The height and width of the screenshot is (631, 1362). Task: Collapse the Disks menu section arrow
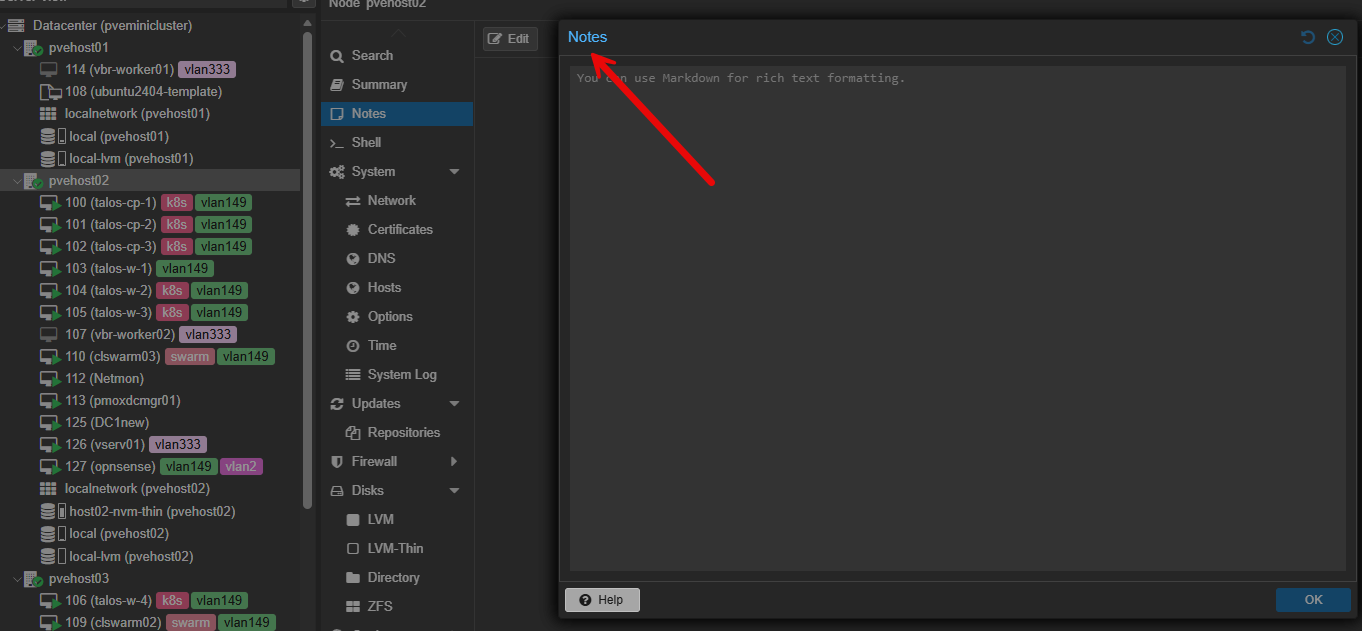click(x=455, y=491)
